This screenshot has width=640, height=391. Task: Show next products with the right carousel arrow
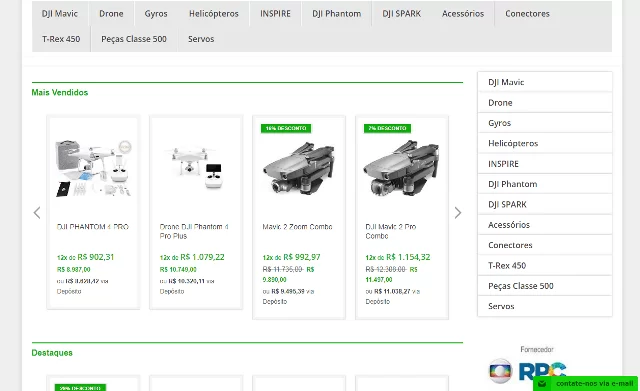pos(458,213)
